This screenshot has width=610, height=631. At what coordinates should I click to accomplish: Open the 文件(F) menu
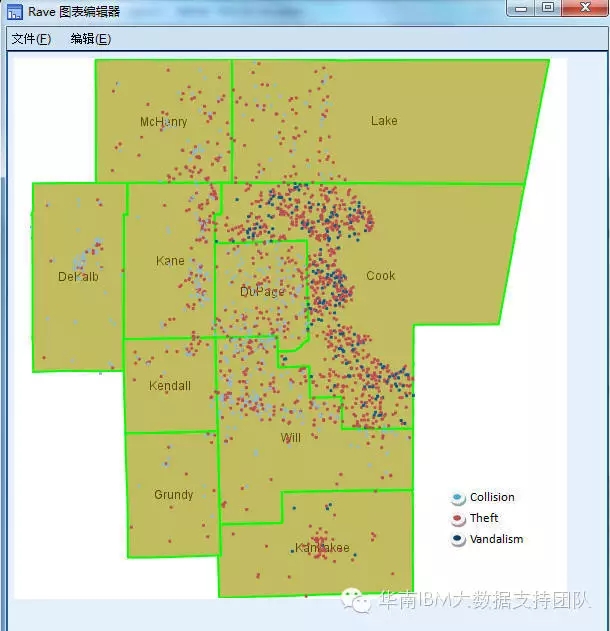click(31, 39)
